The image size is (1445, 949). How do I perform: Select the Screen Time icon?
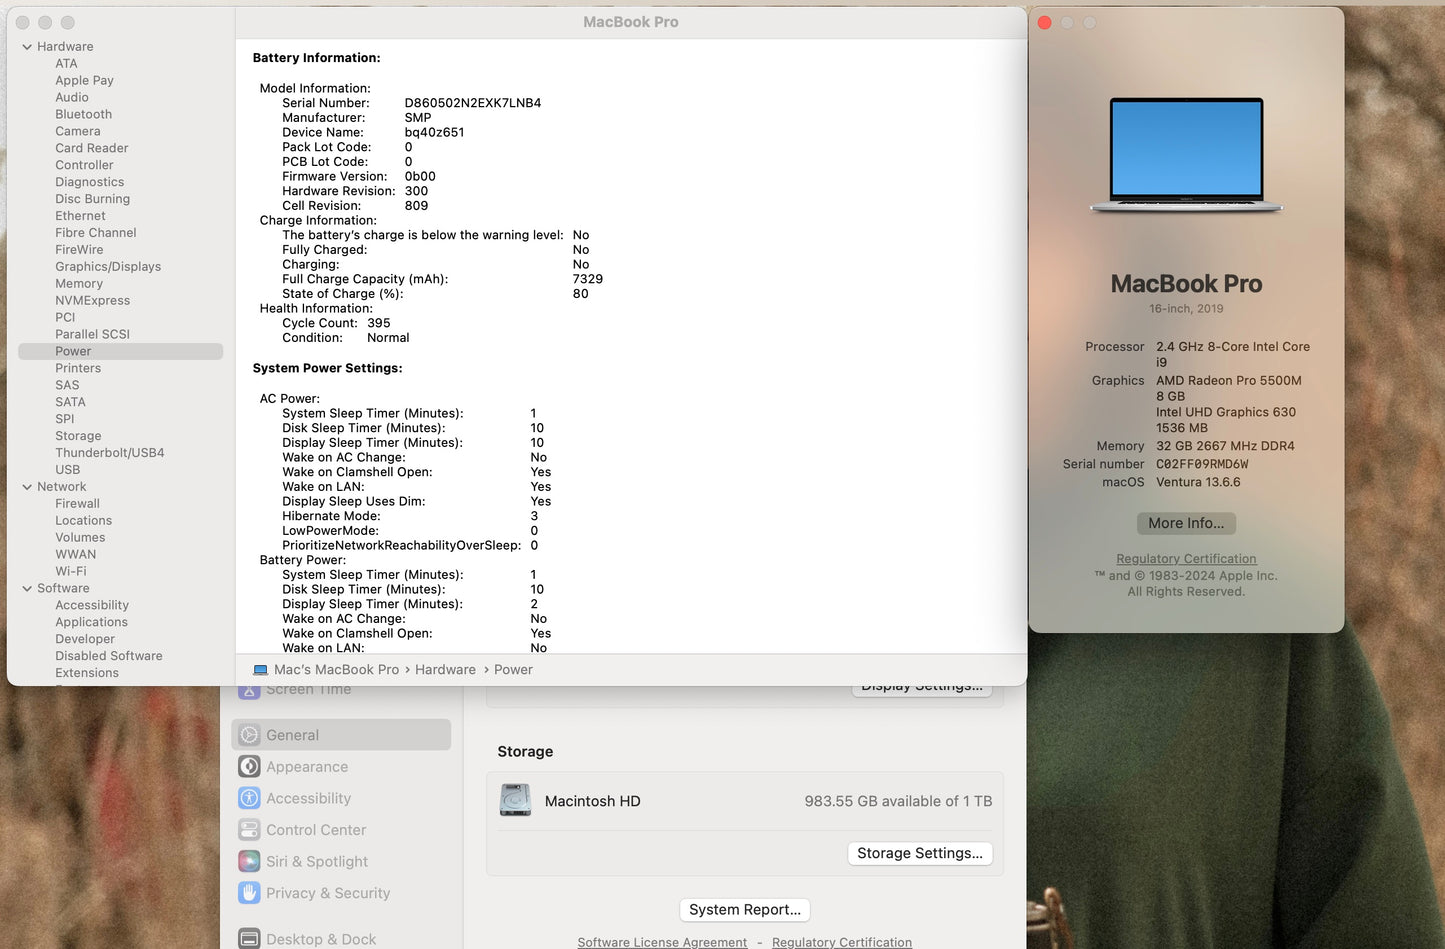point(248,689)
